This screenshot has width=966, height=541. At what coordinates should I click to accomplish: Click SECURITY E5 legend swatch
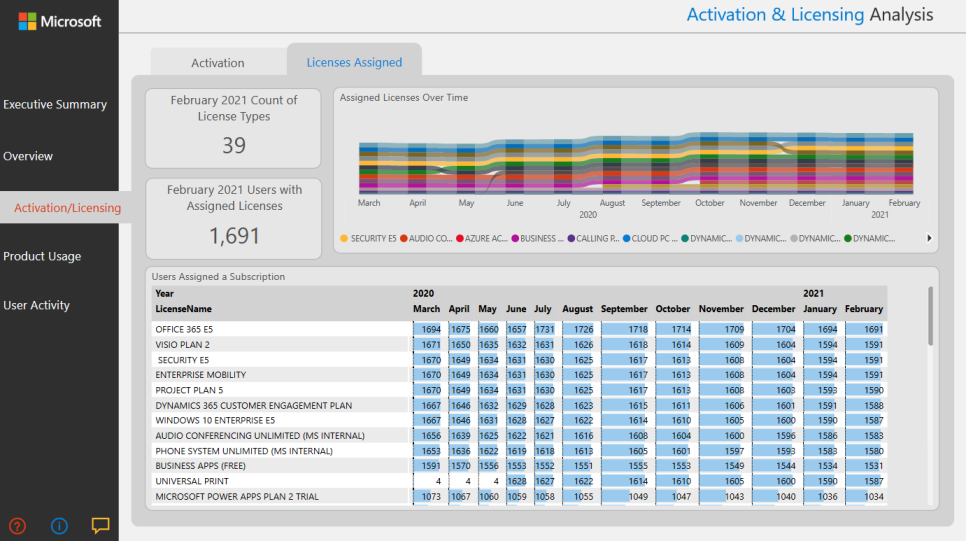(344, 238)
